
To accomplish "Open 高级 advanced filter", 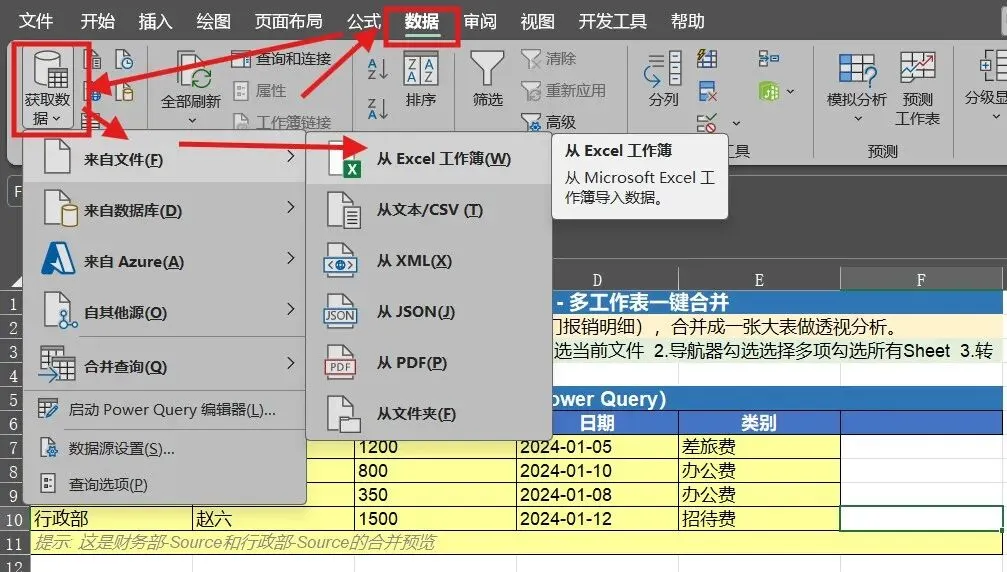I will tap(548, 121).
